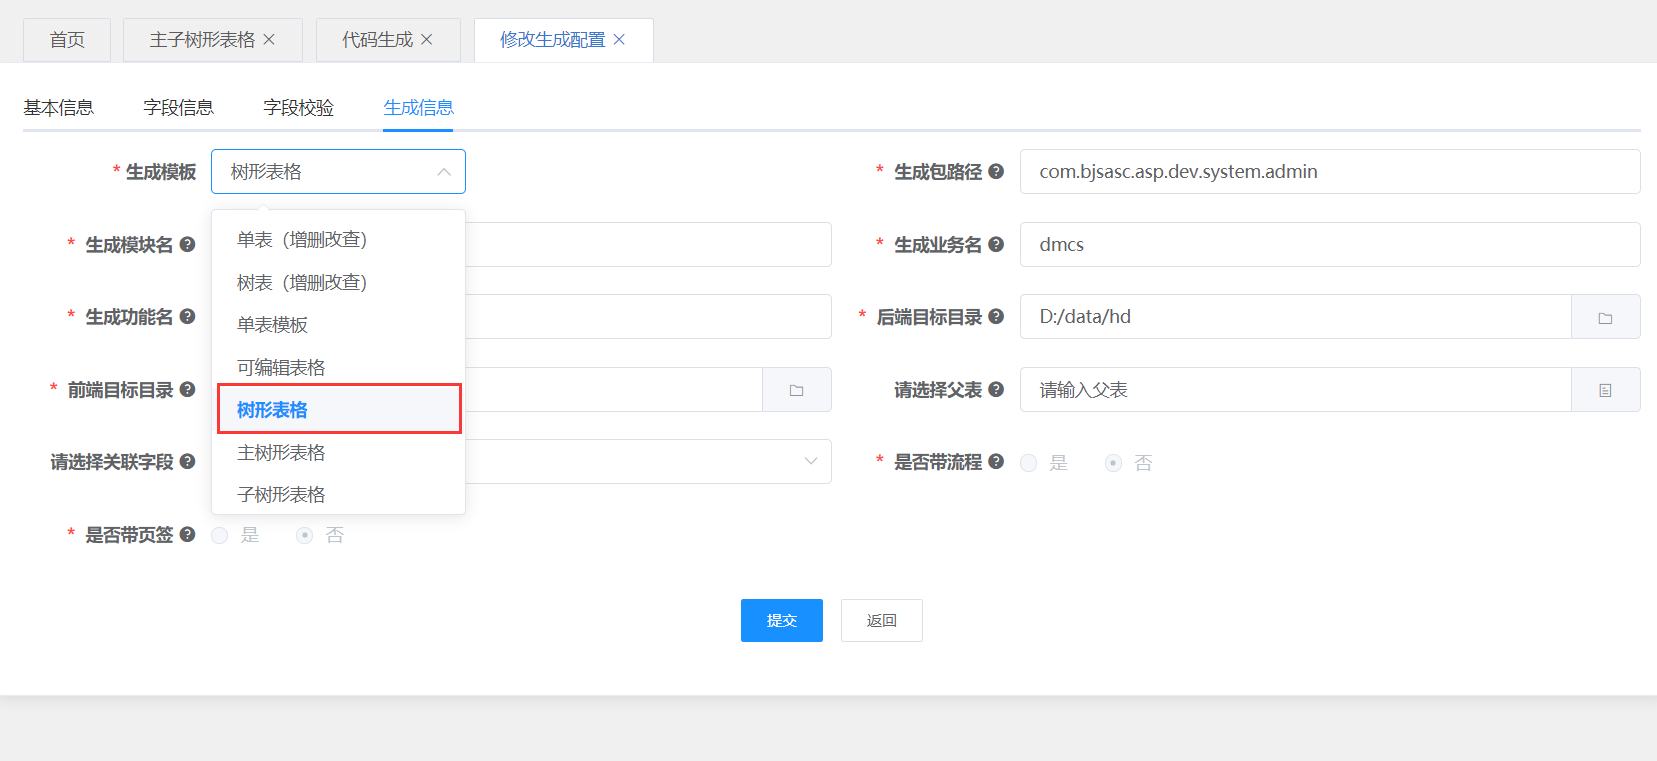Choose 单表（增删改查）template option
1657x761 pixels.
(x=339, y=240)
